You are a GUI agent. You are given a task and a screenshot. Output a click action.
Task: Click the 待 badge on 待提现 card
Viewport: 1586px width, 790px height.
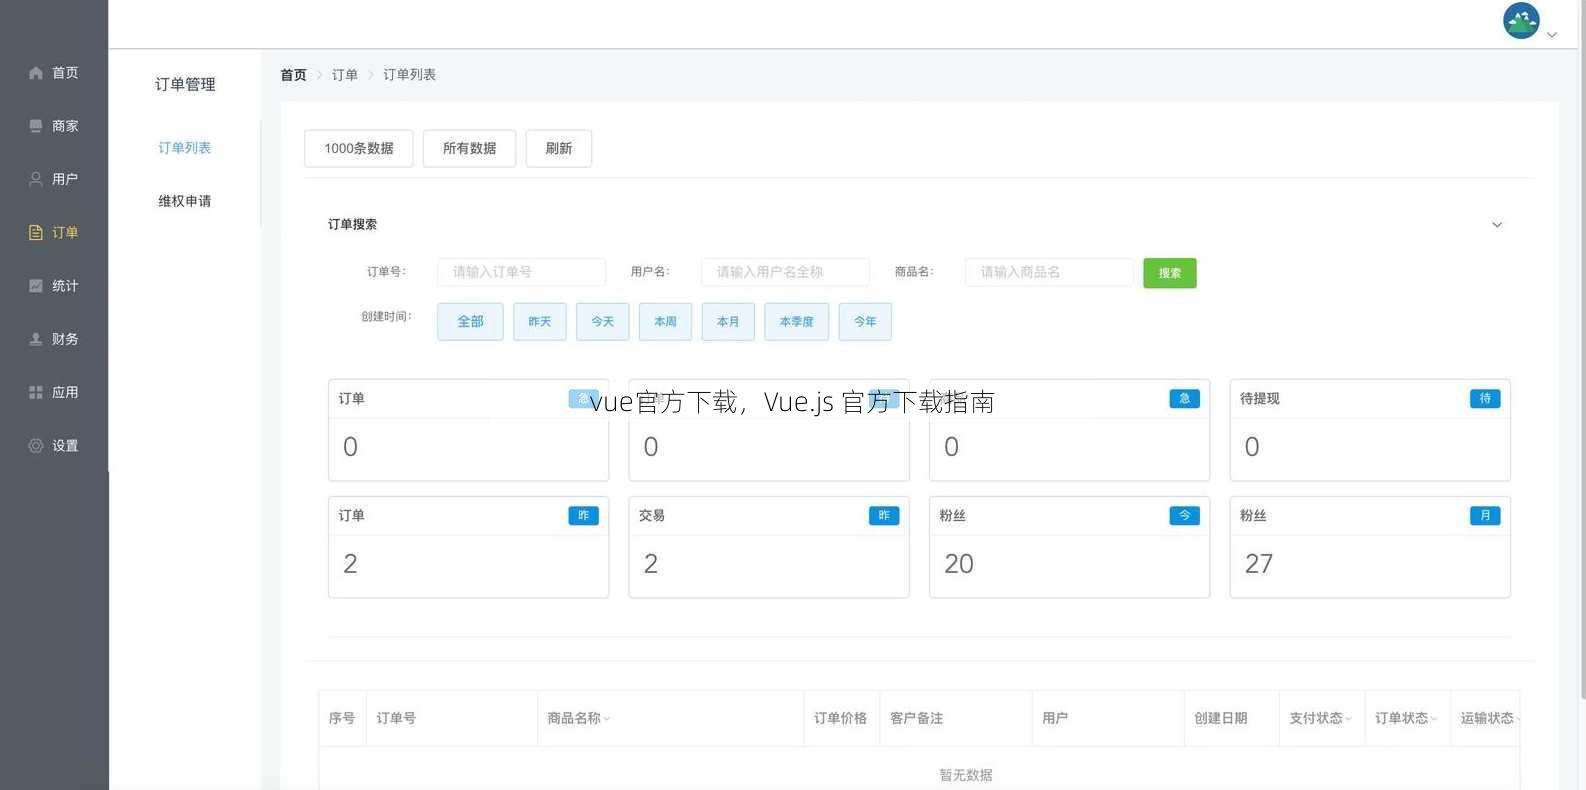1485,399
